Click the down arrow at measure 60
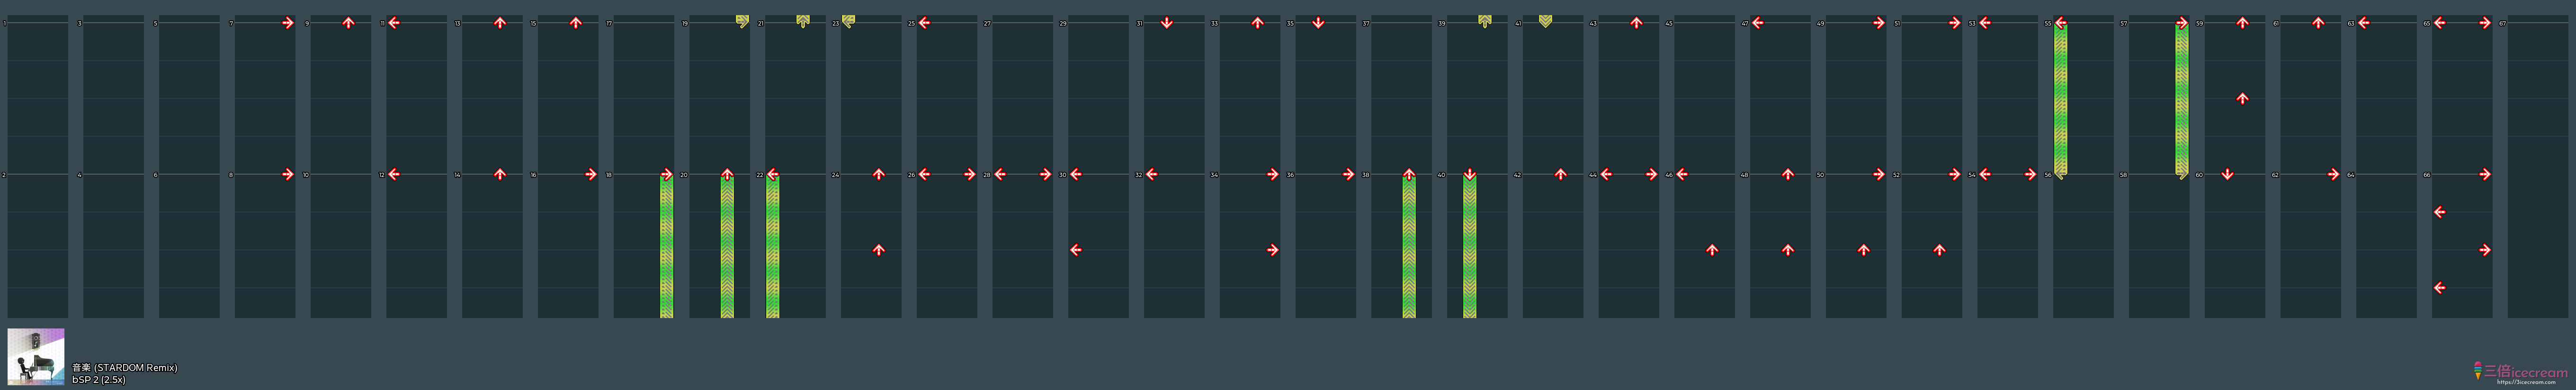The image size is (2576, 390). tap(2228, 175)
